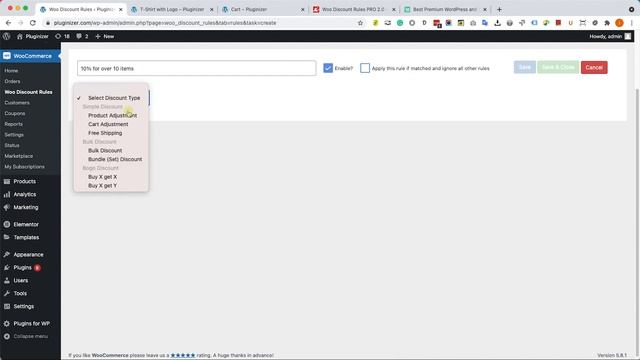Click the five-star rating link
Viewport: 640px width, 360px height.
point(183,356)
